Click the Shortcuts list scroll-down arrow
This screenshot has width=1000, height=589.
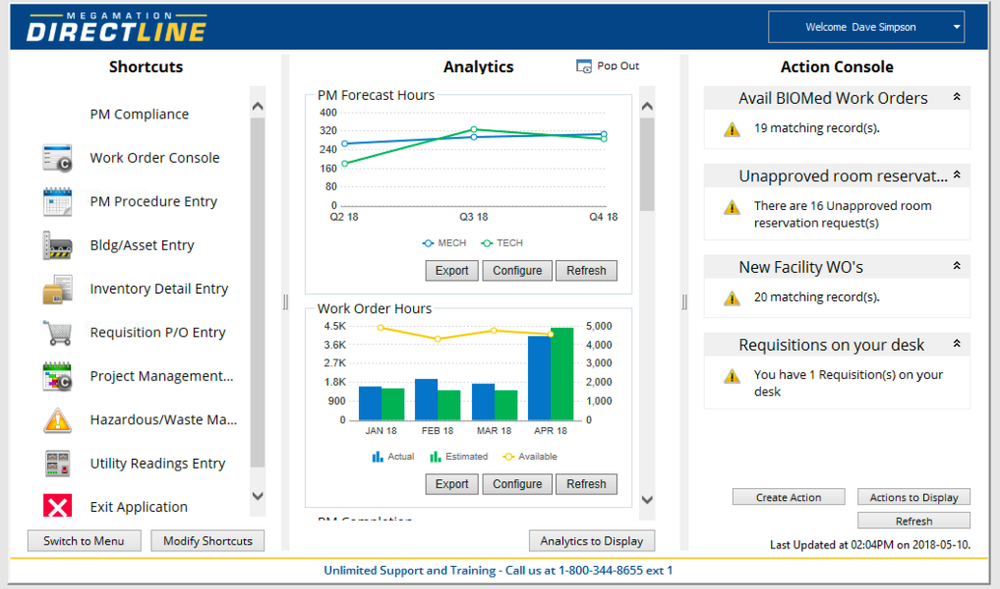tap(258, 496)
